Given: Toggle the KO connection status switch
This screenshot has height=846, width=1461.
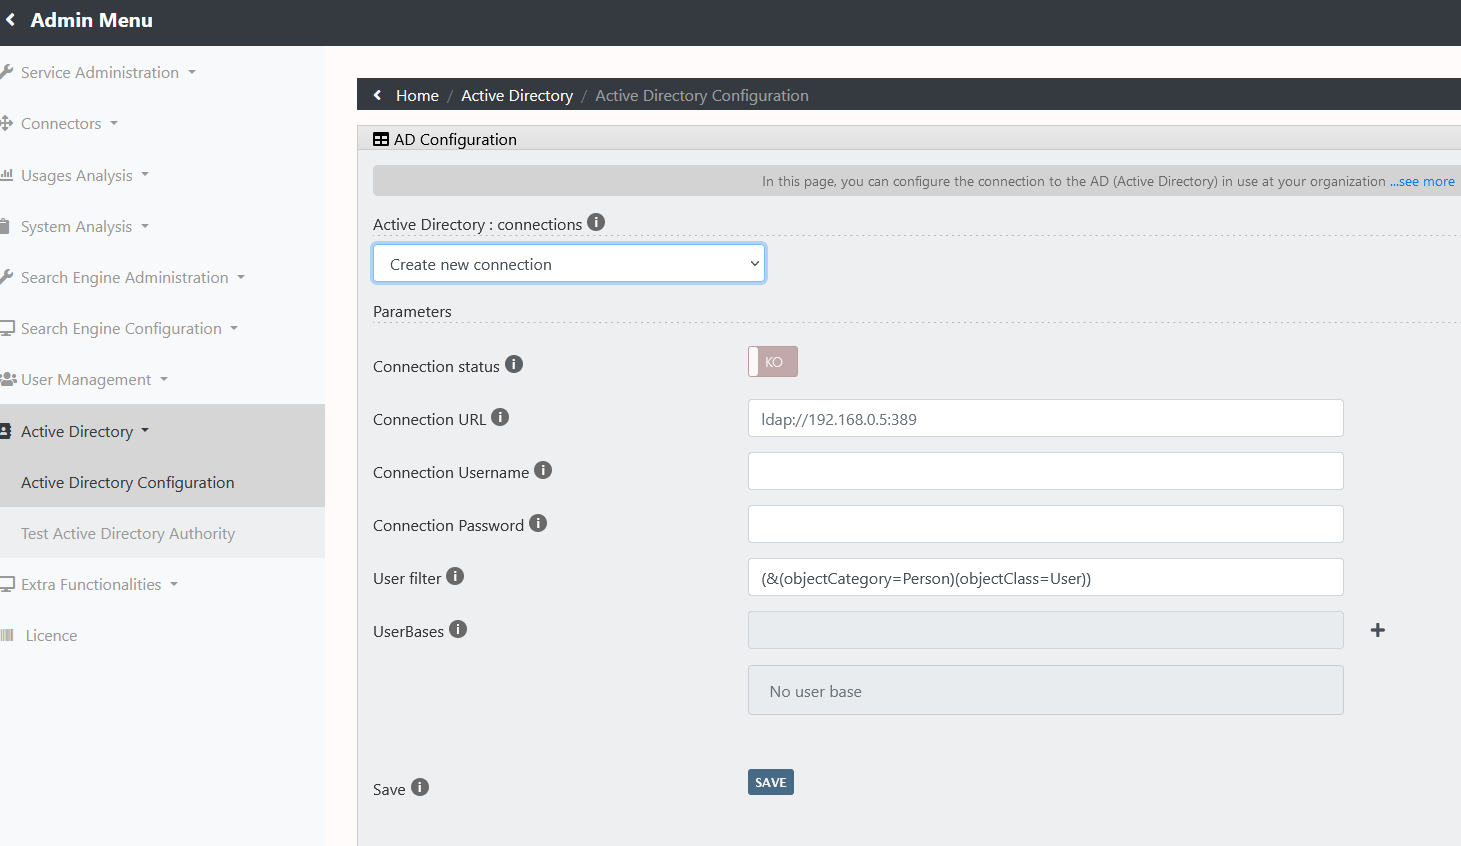Looking at the screenshot, I should (772, 362).
